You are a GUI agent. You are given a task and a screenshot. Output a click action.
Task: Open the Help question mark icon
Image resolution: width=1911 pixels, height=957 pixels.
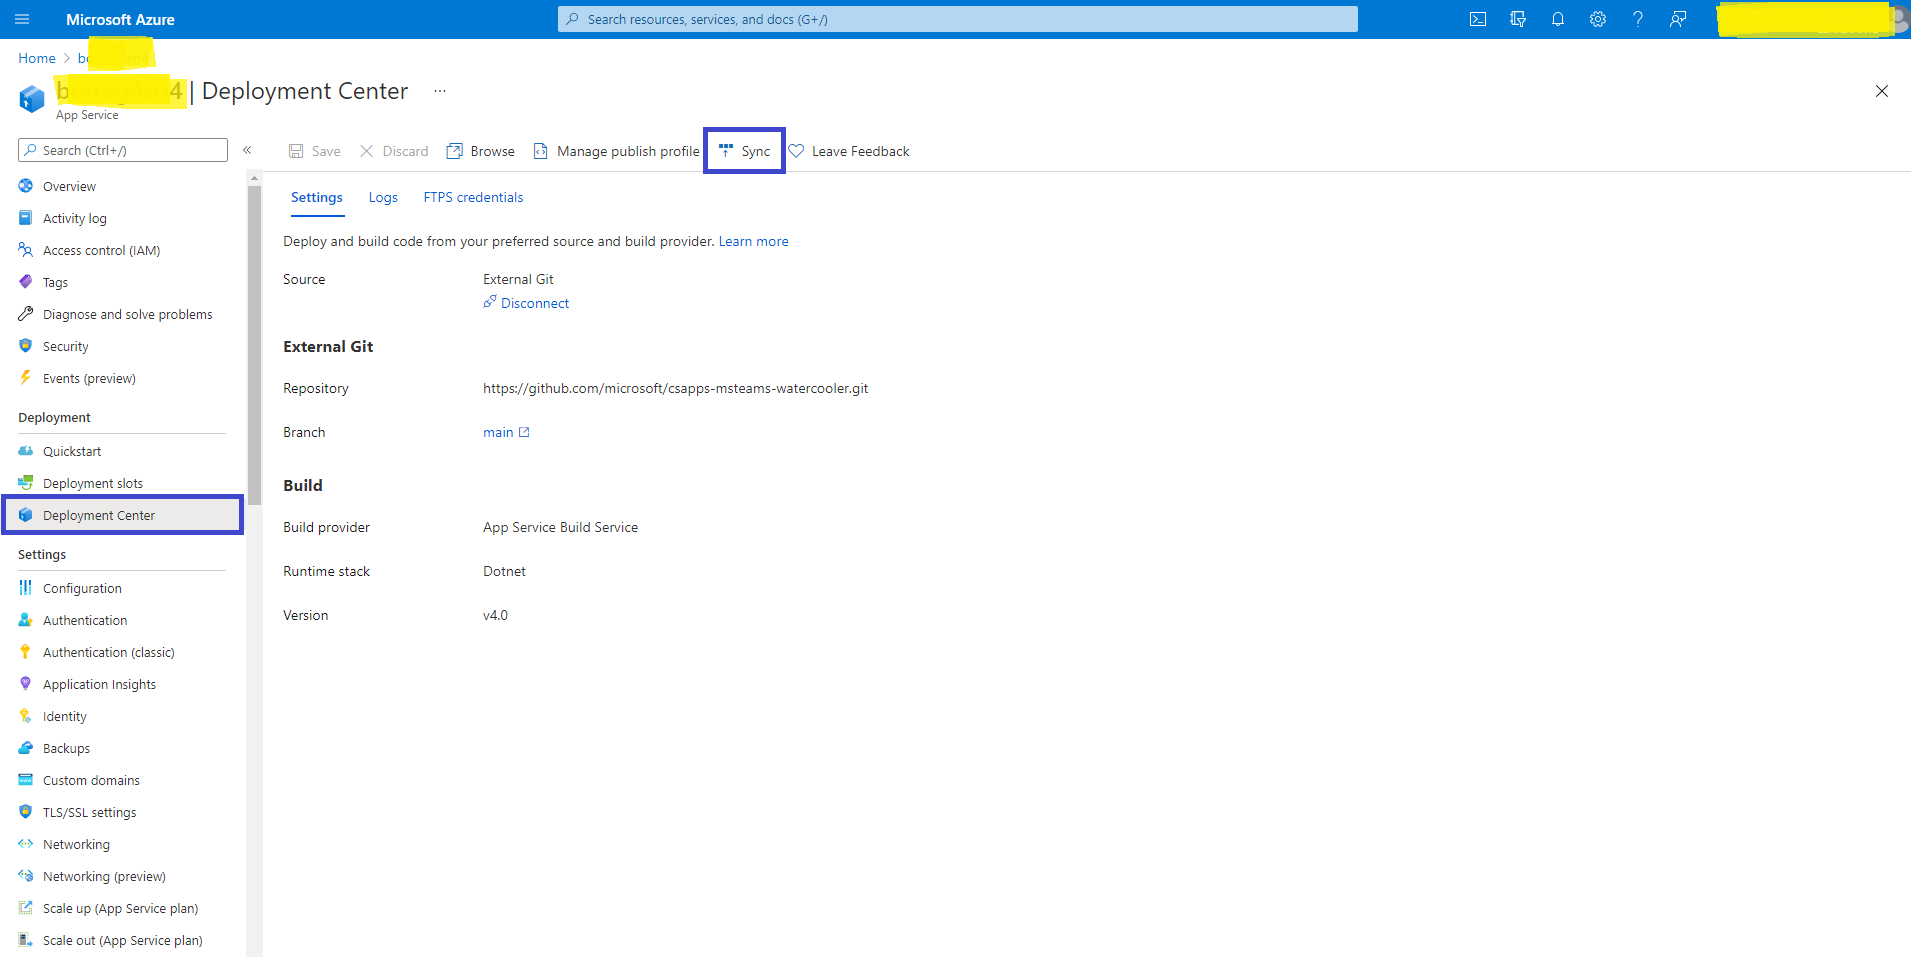point(1638,19)
